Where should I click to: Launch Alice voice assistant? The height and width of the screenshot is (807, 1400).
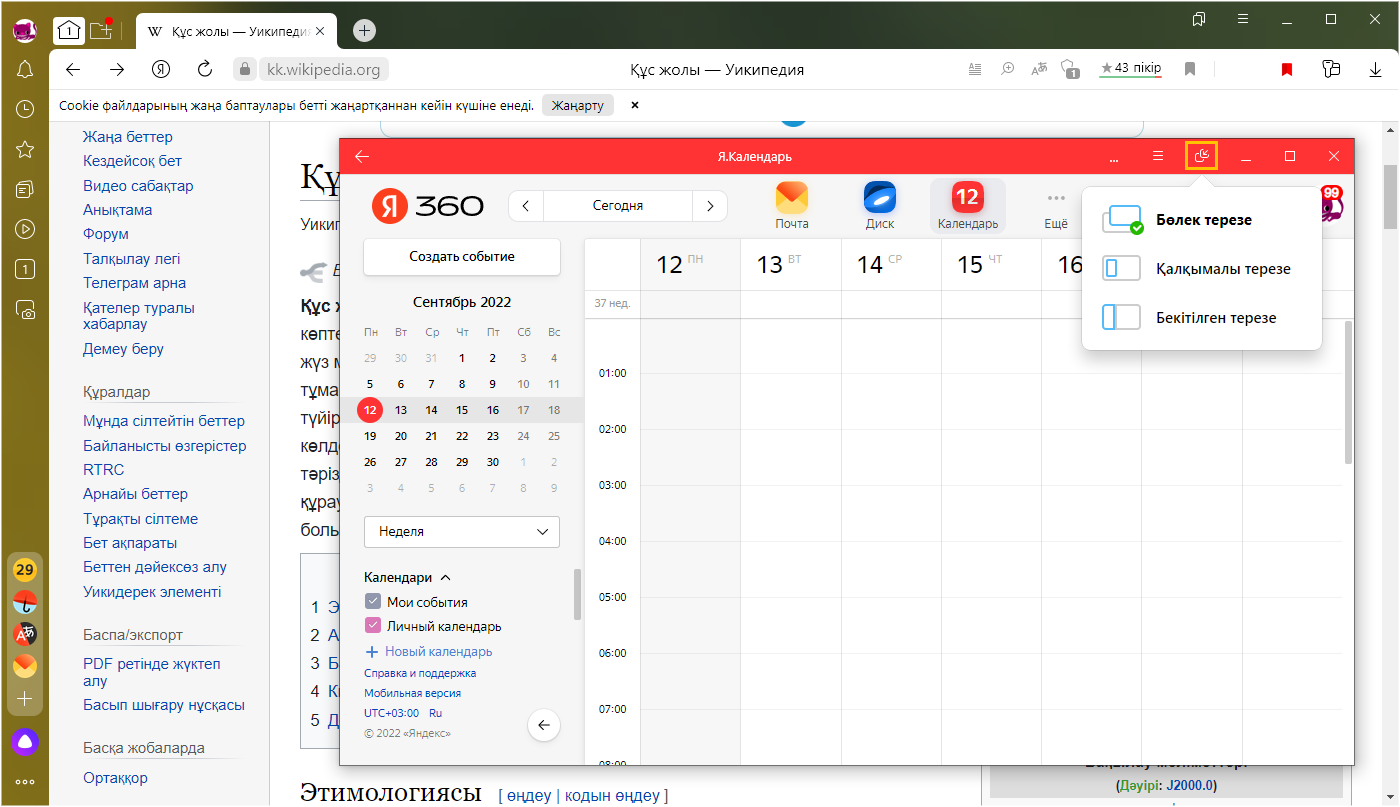coord(25,742)
